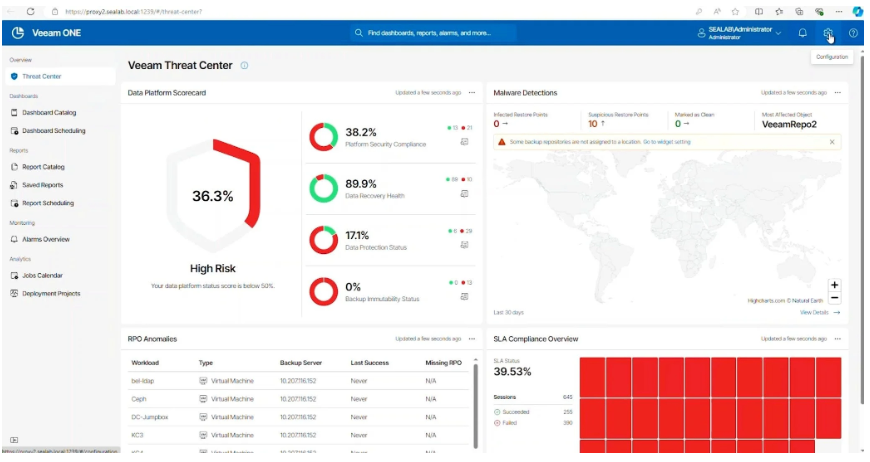
Task: Open Data Platform Scorecard options menu
Action: click(473, 92)
